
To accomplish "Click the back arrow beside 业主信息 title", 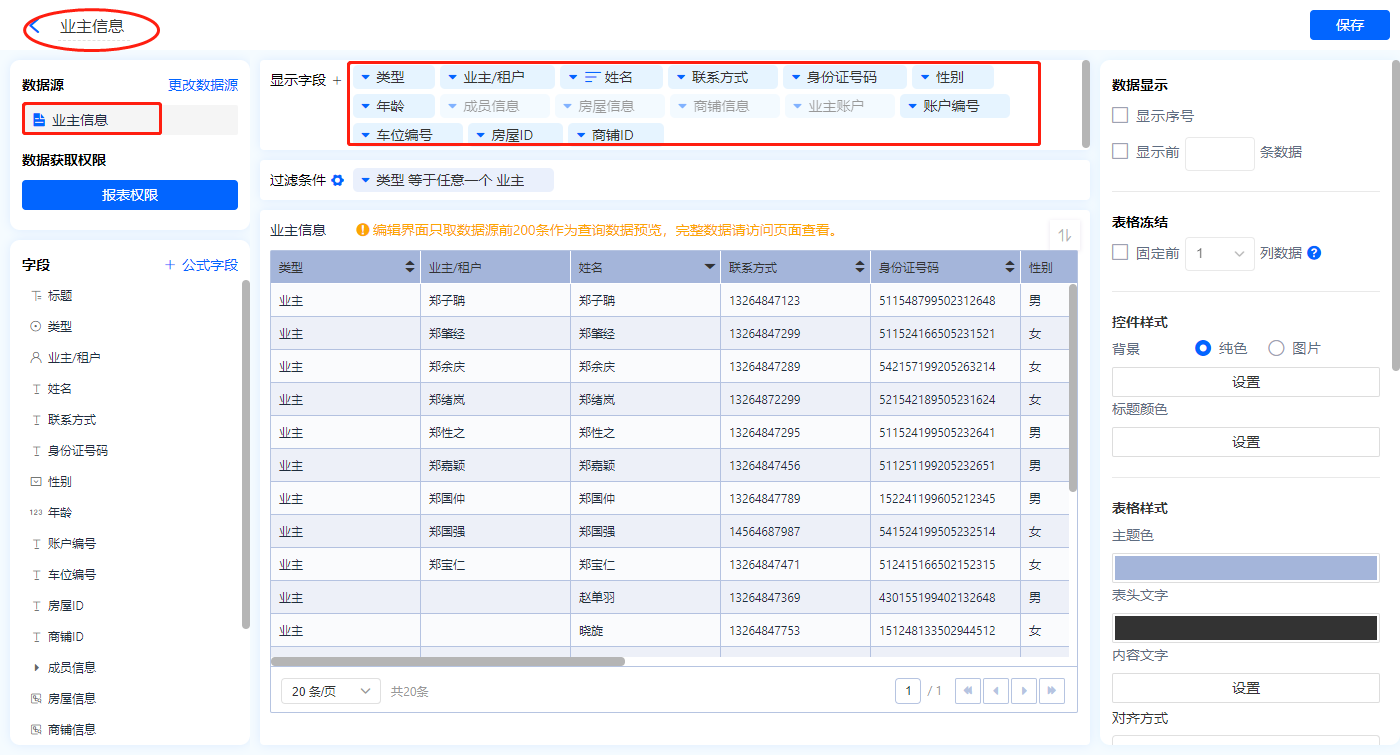I will click(35, 27).
